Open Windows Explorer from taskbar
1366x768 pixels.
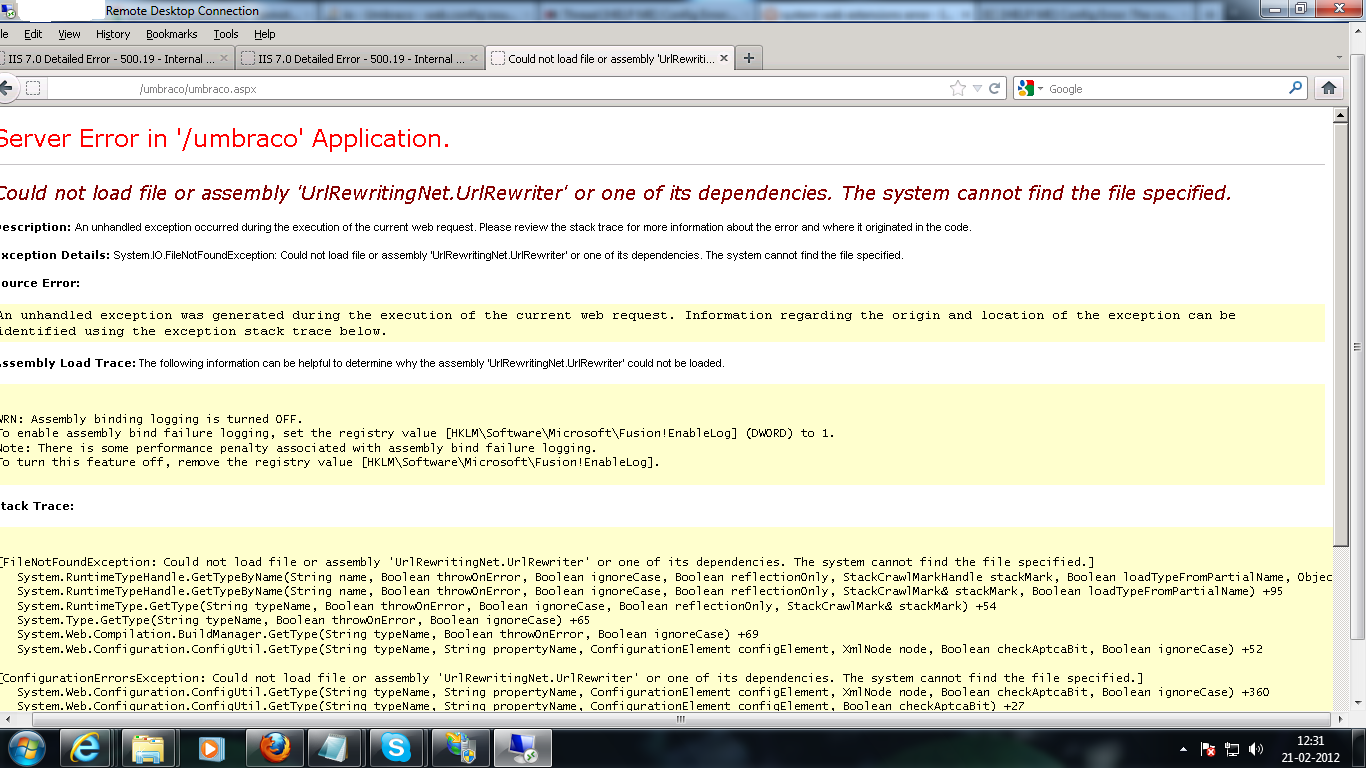click(149, 748)
